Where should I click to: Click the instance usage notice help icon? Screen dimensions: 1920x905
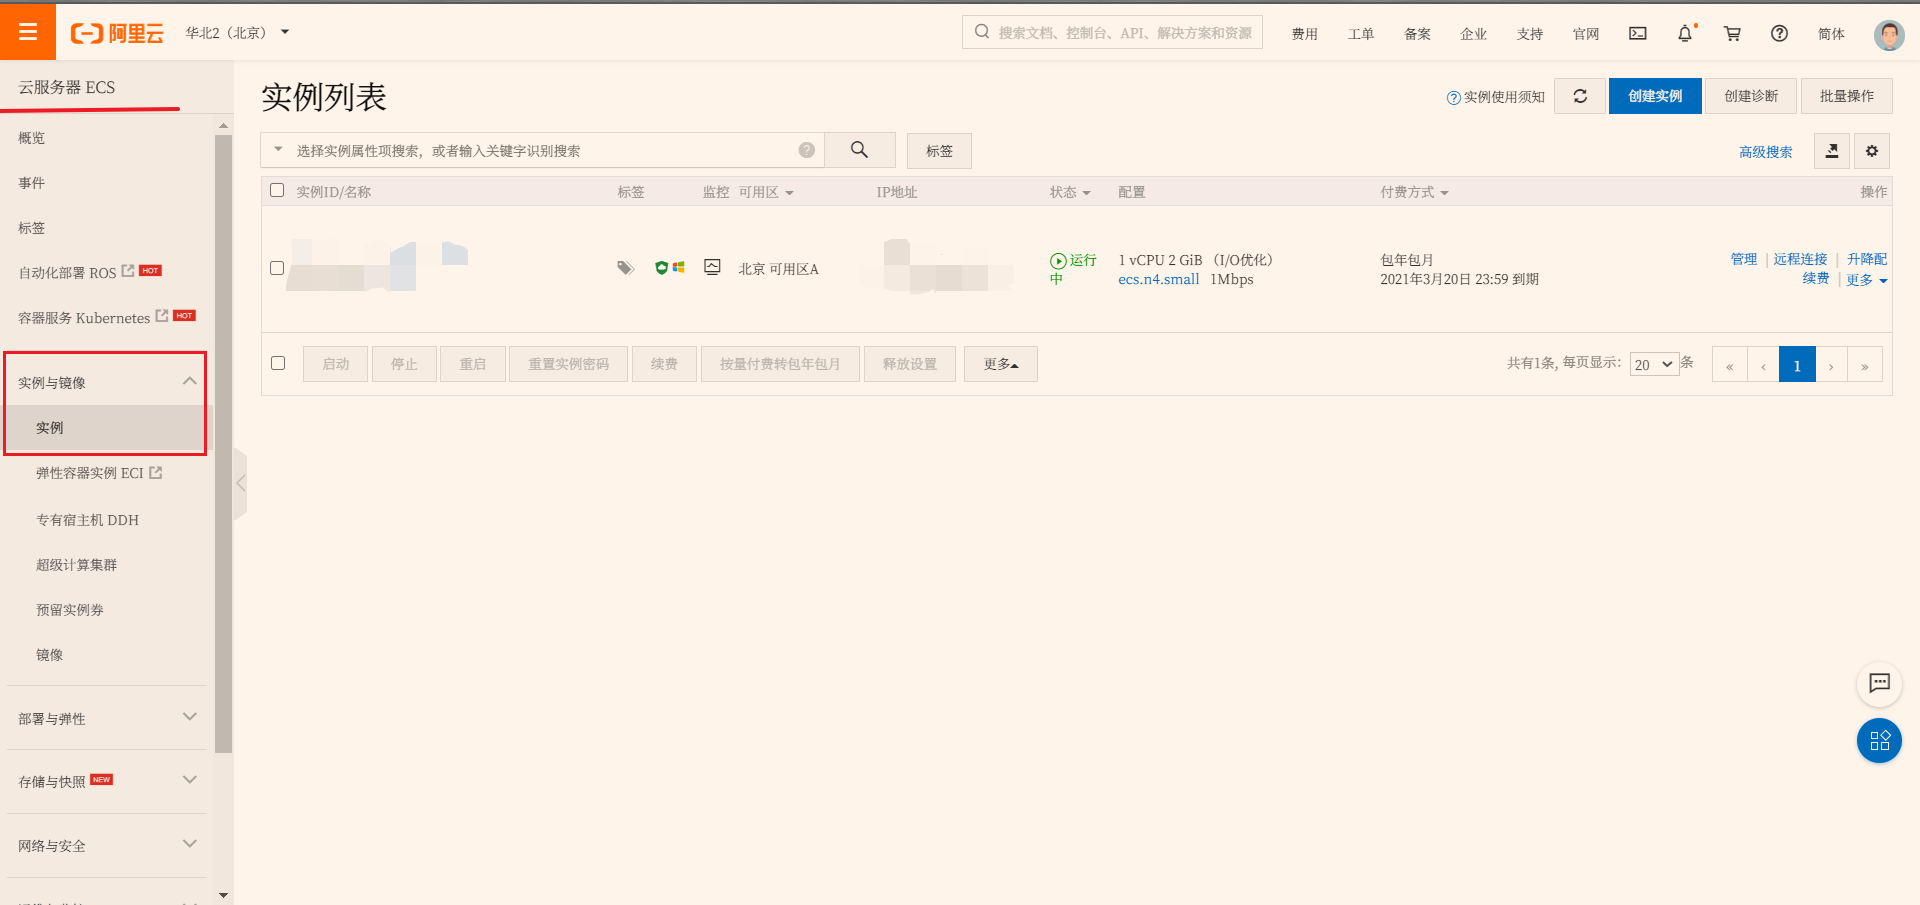(1453, 97)
